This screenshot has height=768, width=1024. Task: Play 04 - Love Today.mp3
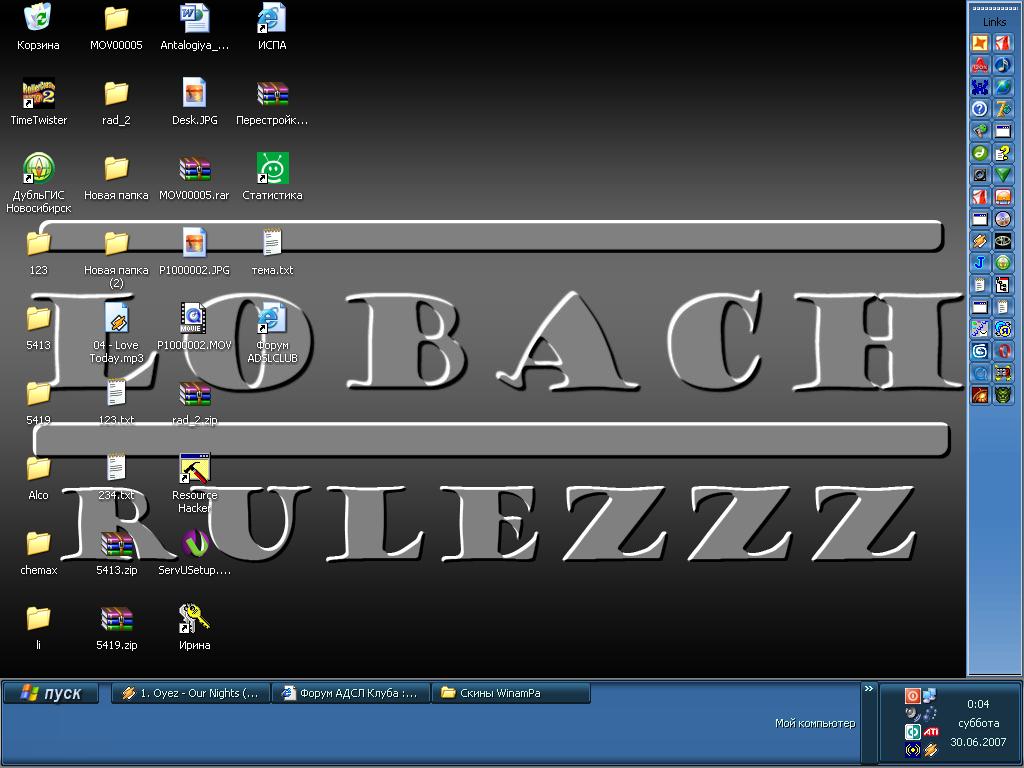pos(116,333)
